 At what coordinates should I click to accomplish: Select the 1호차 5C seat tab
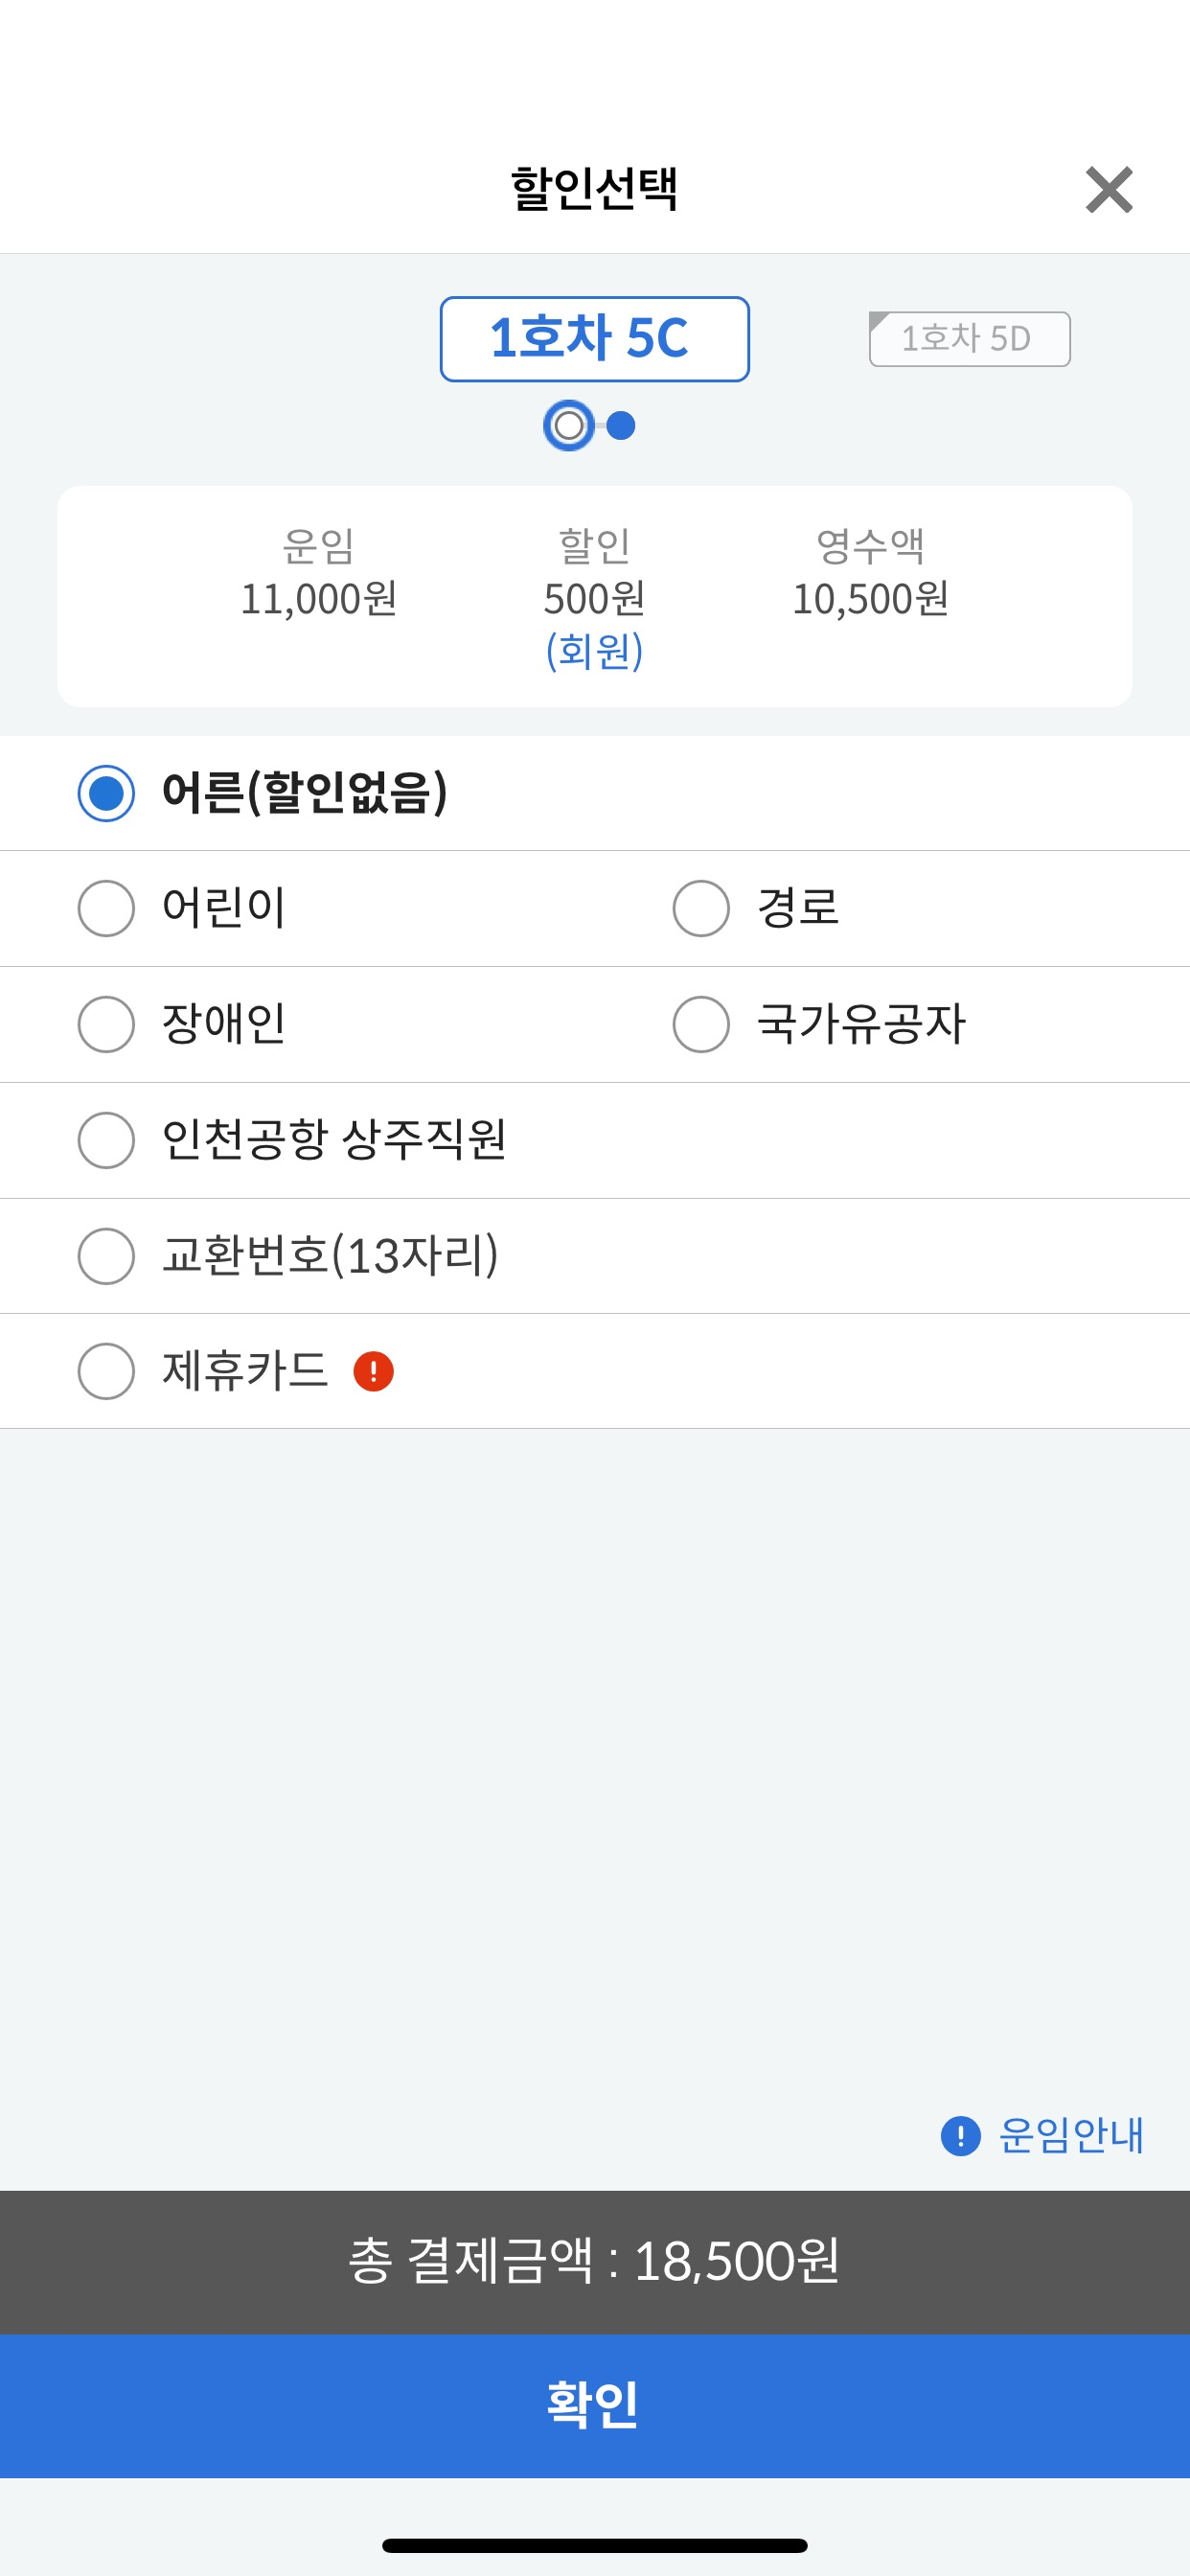pos(595,339)
